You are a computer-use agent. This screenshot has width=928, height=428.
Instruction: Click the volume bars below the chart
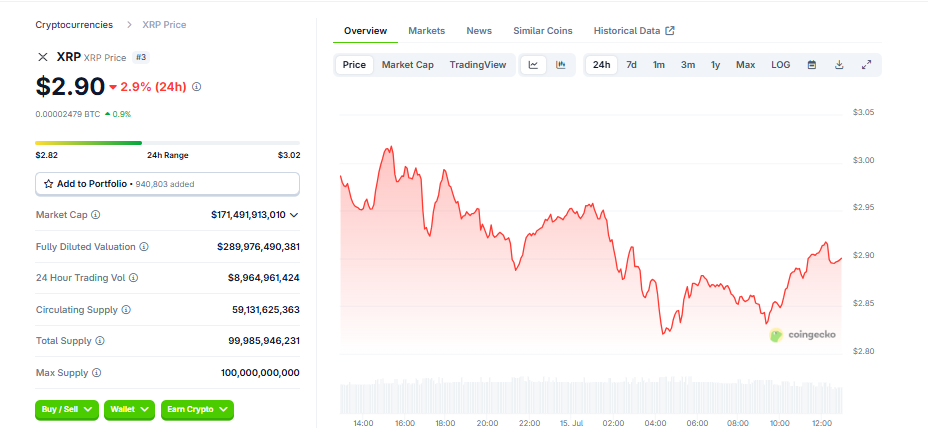(591, 395)
